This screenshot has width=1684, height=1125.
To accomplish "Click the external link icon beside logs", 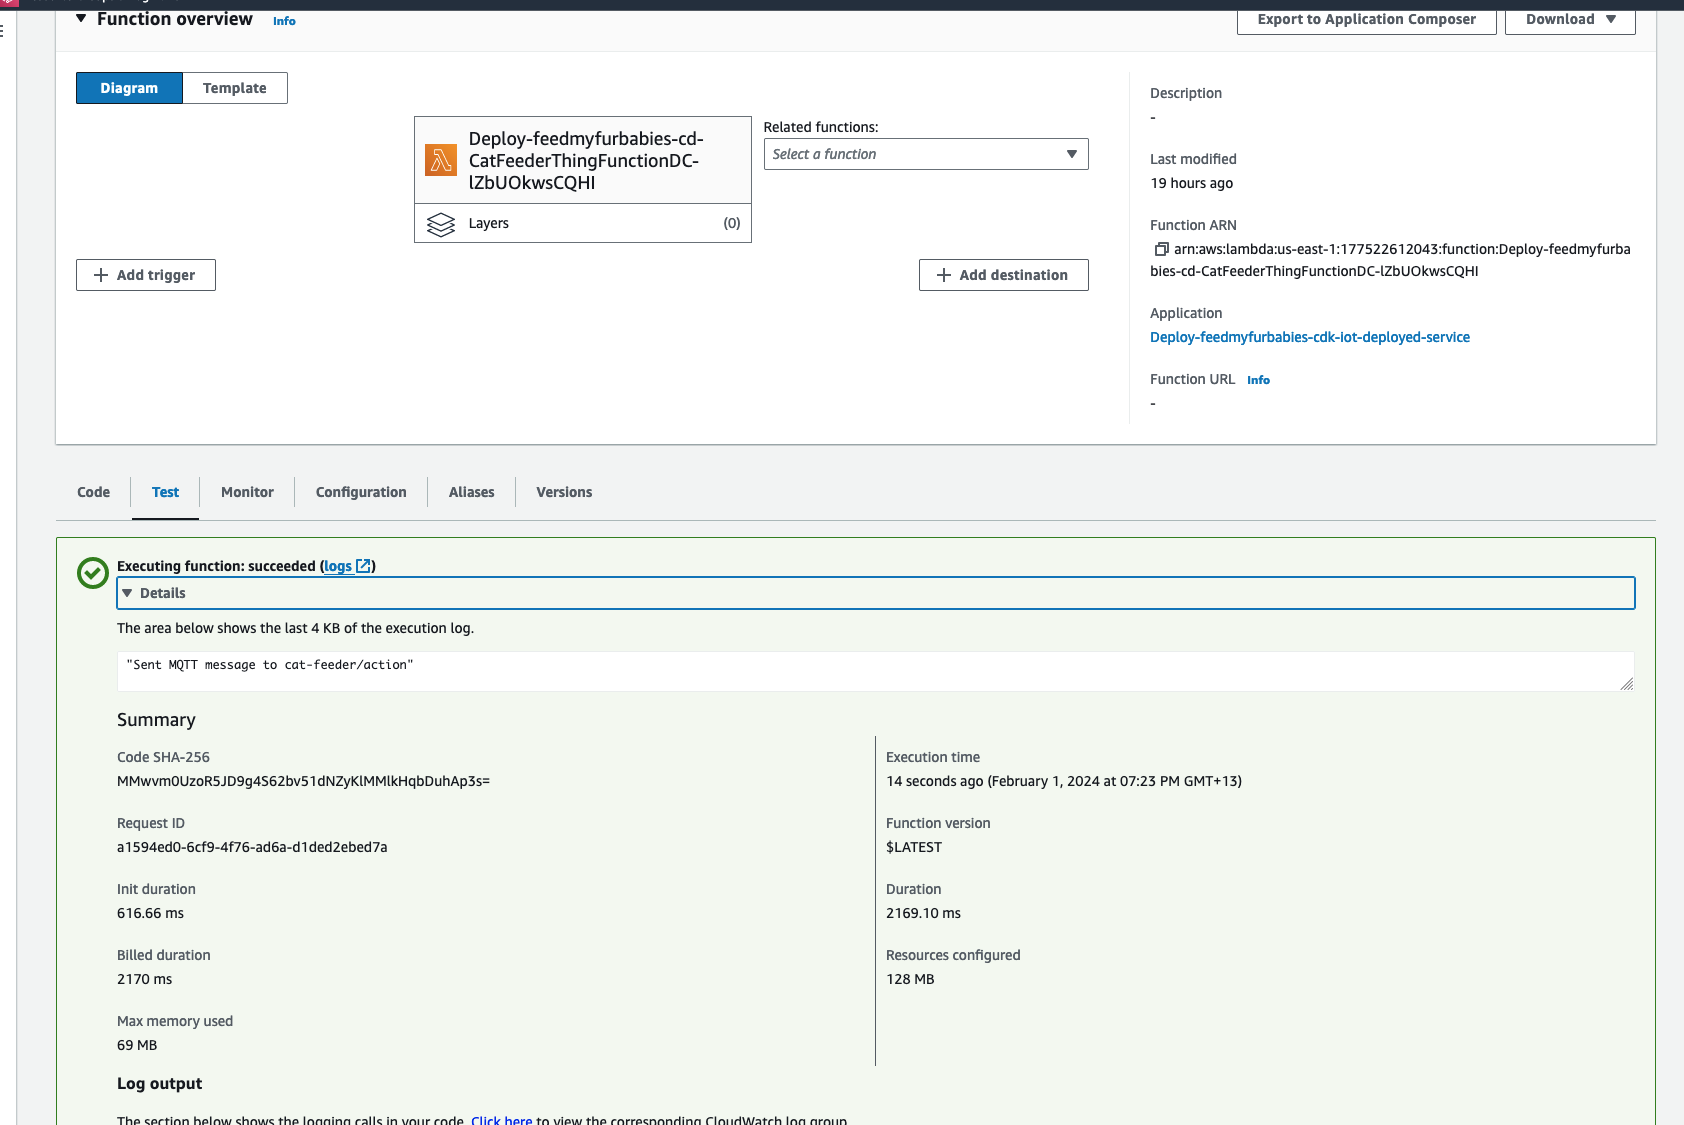I will tap(364, 566).
